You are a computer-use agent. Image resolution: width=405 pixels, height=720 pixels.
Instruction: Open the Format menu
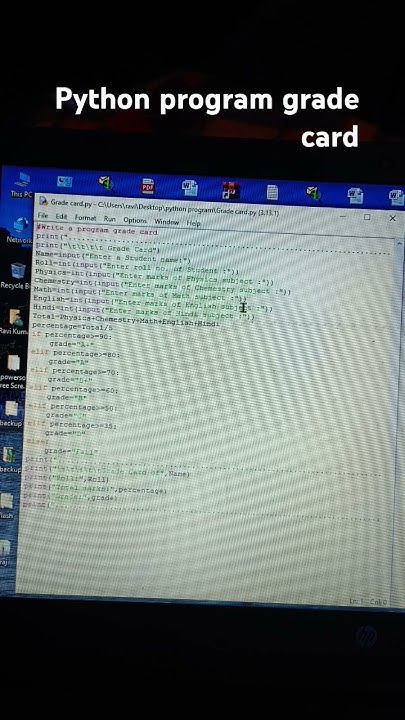pos(85,218)
